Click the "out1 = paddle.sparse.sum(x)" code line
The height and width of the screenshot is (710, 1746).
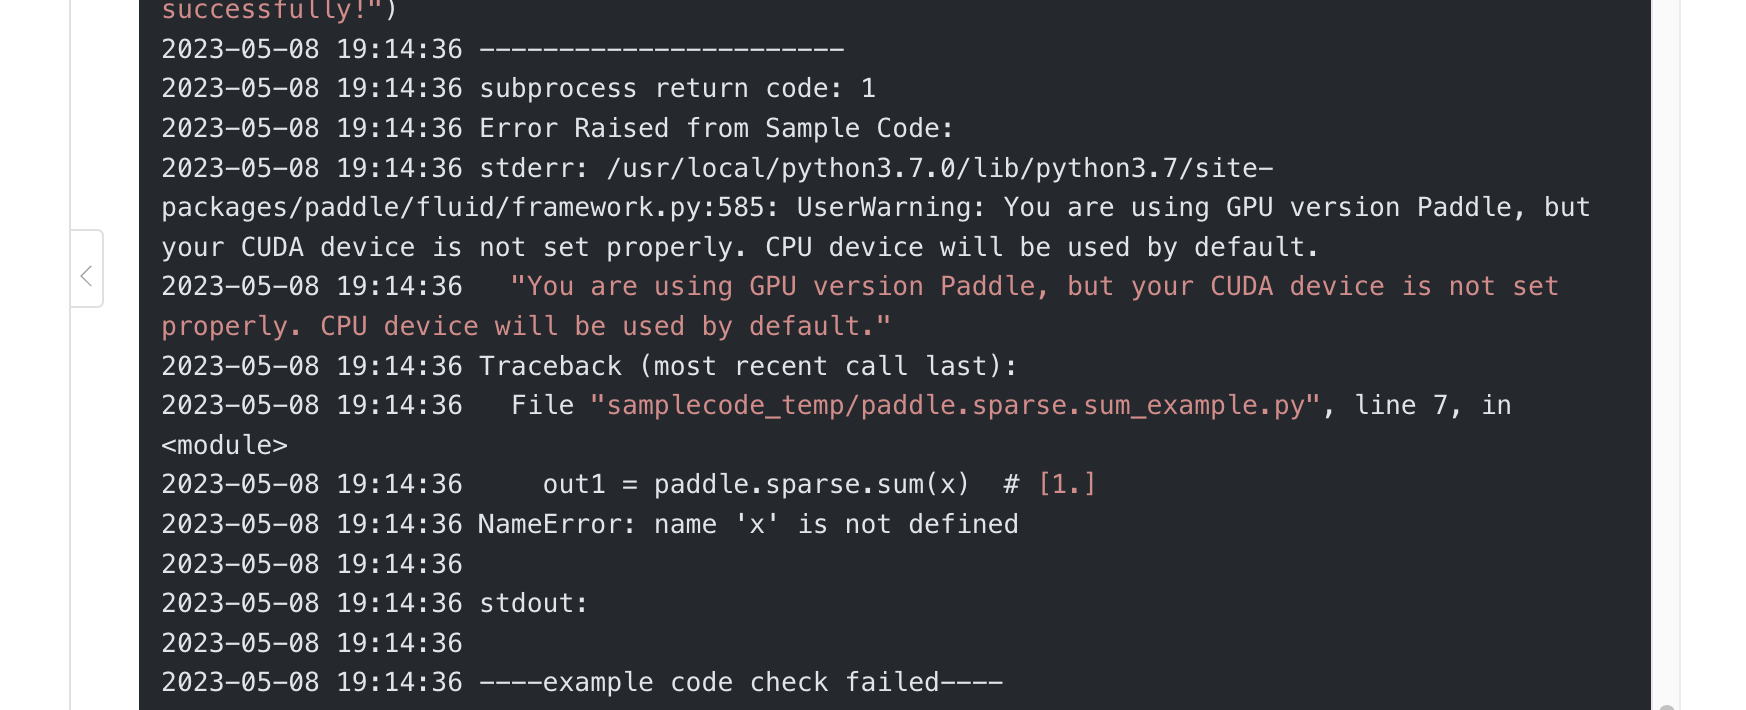pos(756,485)
